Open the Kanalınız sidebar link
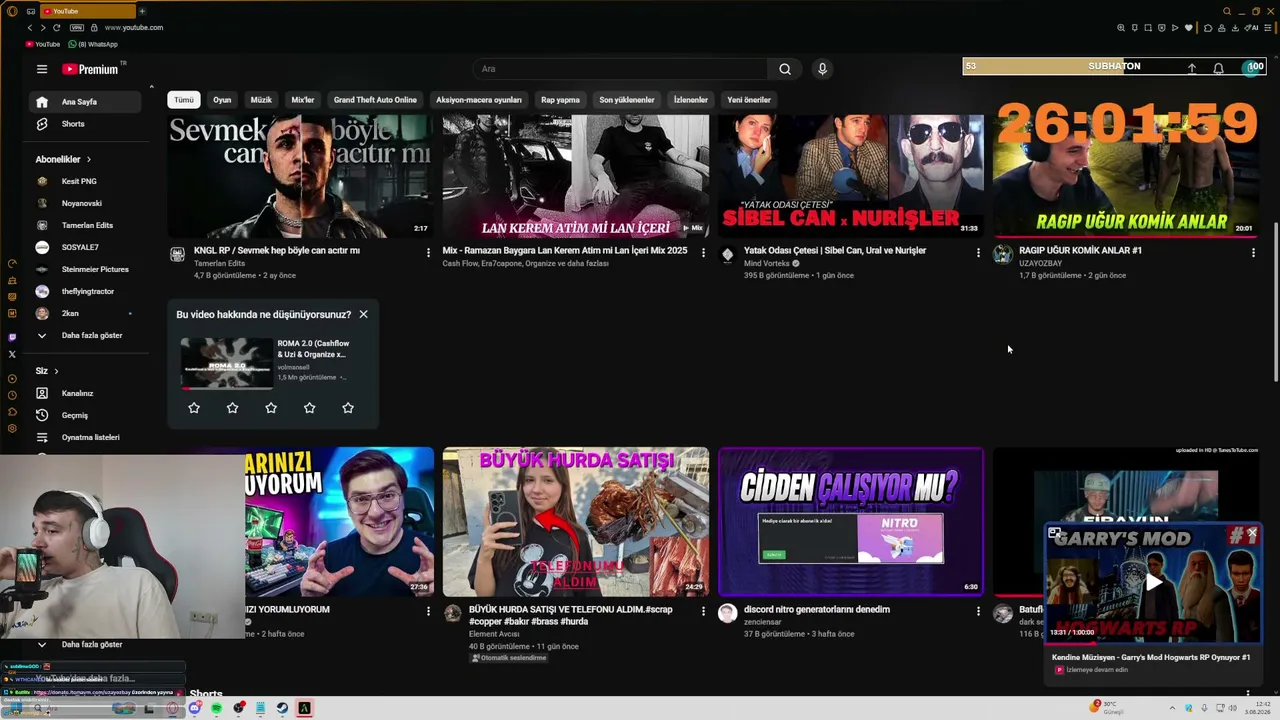Image resolution: width=1280 pixels, height=720 pixels. 78,393
